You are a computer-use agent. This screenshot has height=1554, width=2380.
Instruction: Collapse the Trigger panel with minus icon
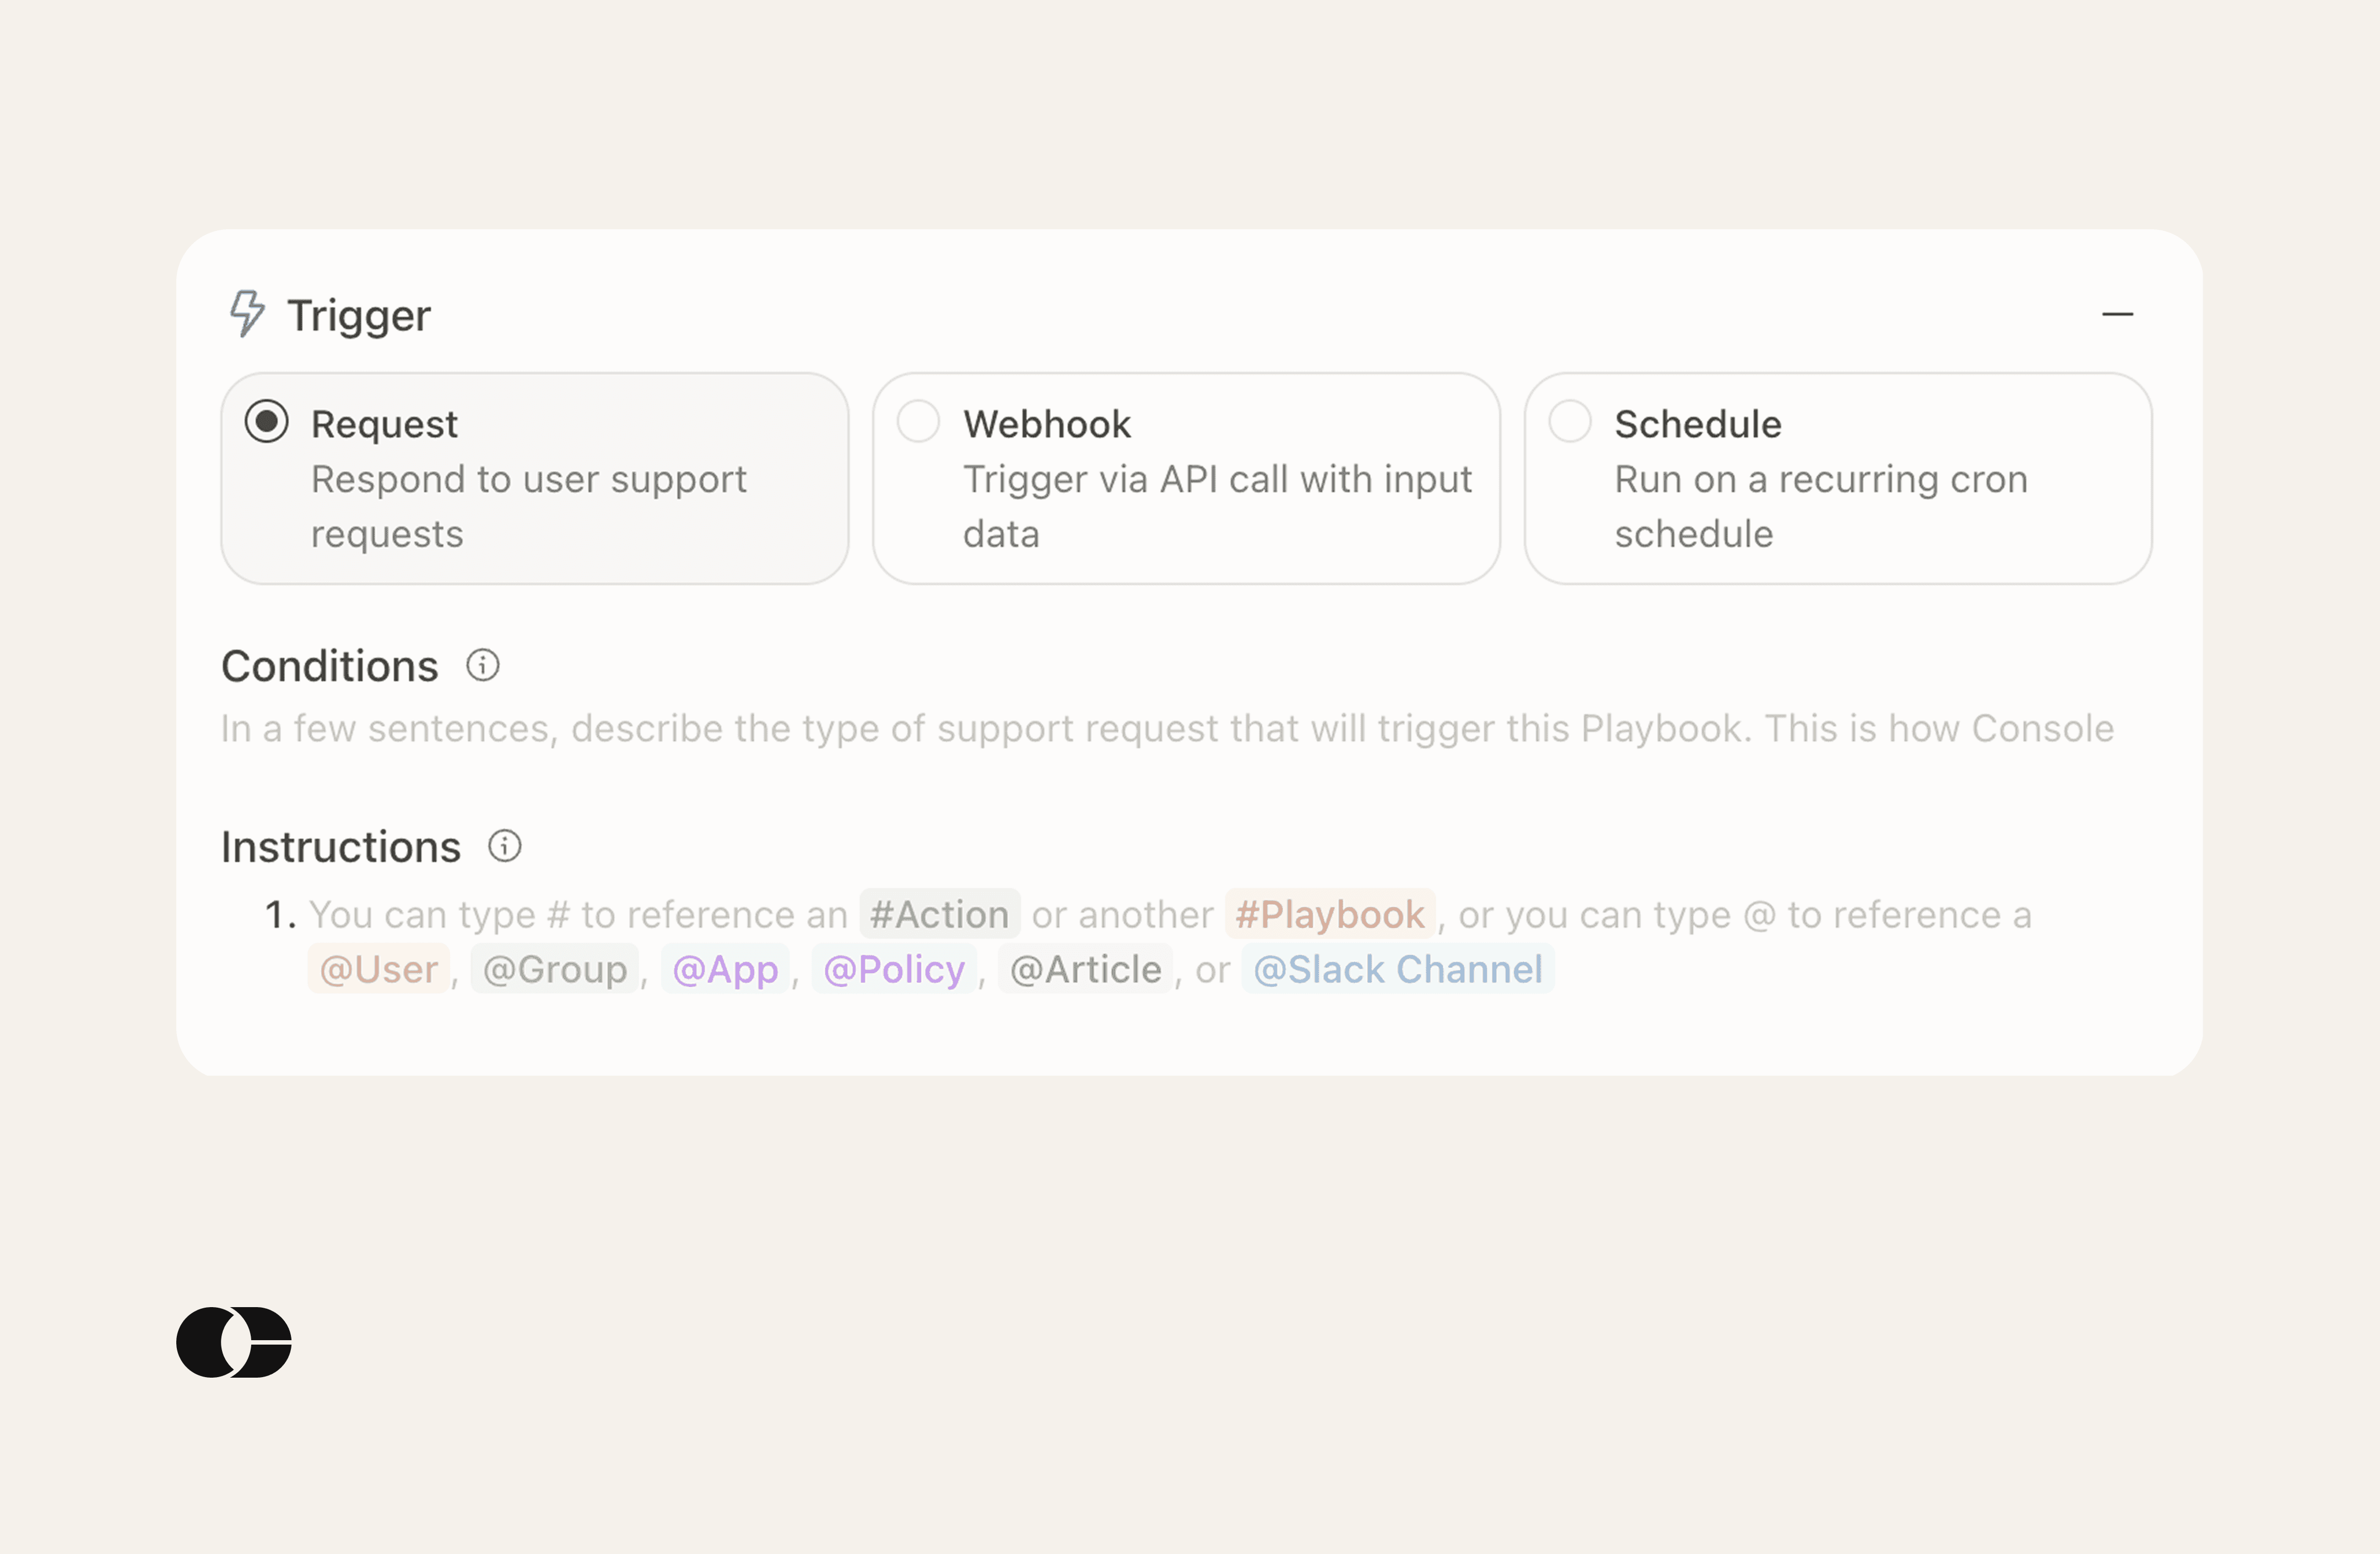[x=2117, y=314]
